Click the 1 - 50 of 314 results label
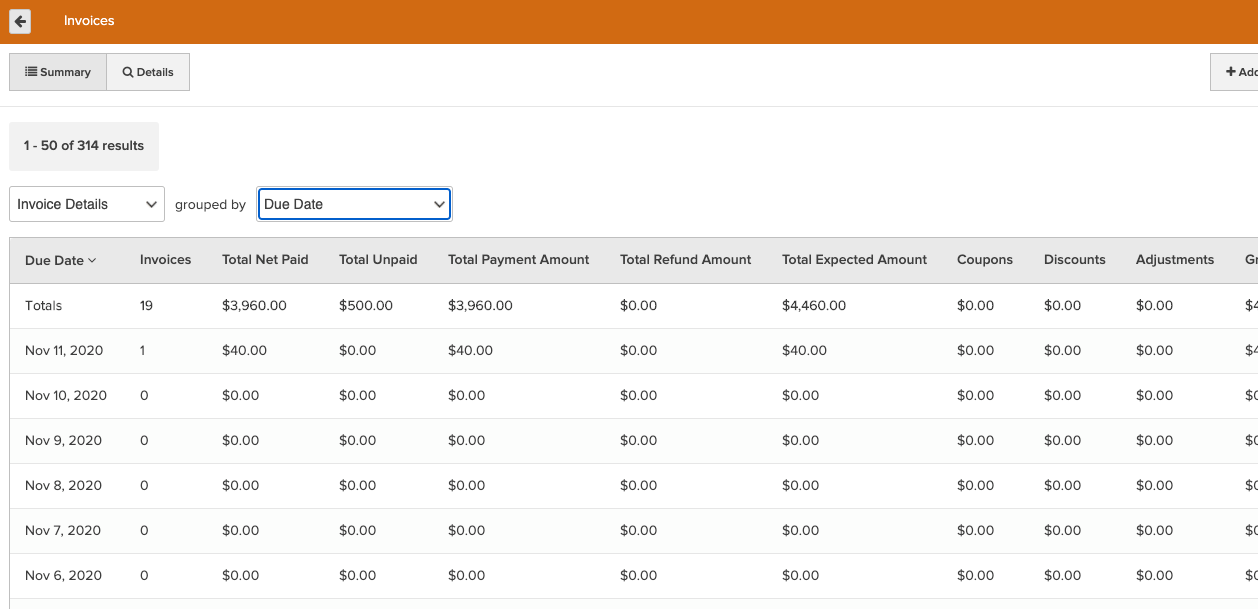Image resolution: width=1258 pixels, height=609 pixels. 83,145
